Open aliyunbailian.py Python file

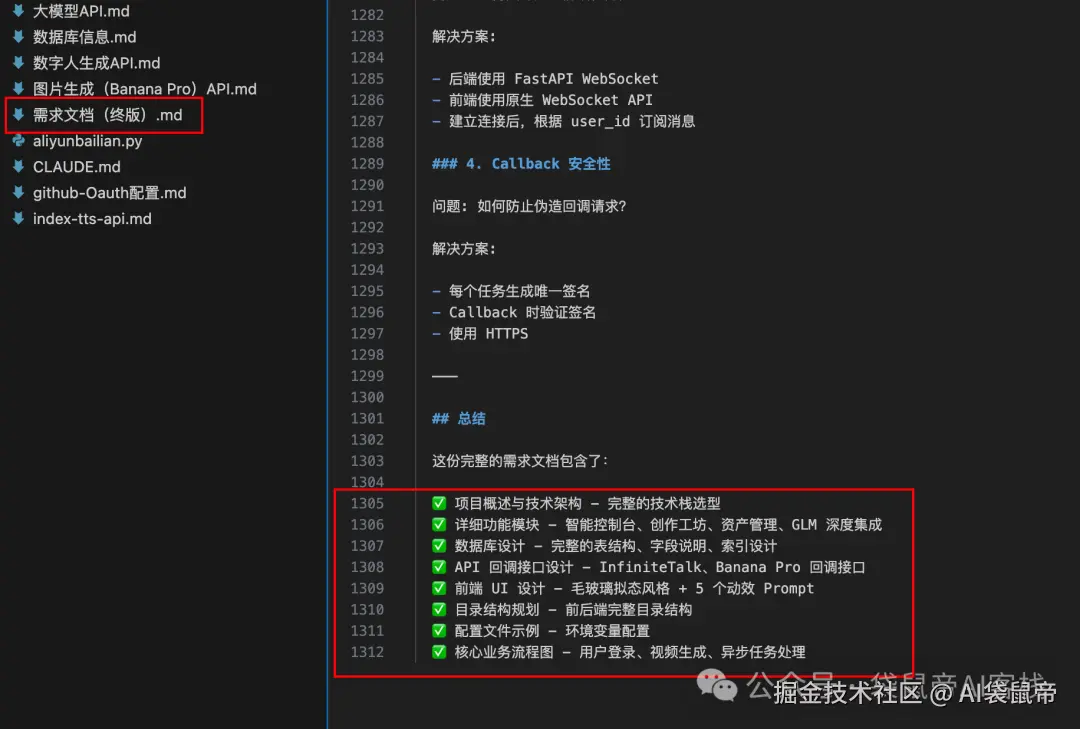tap(87, 141)
